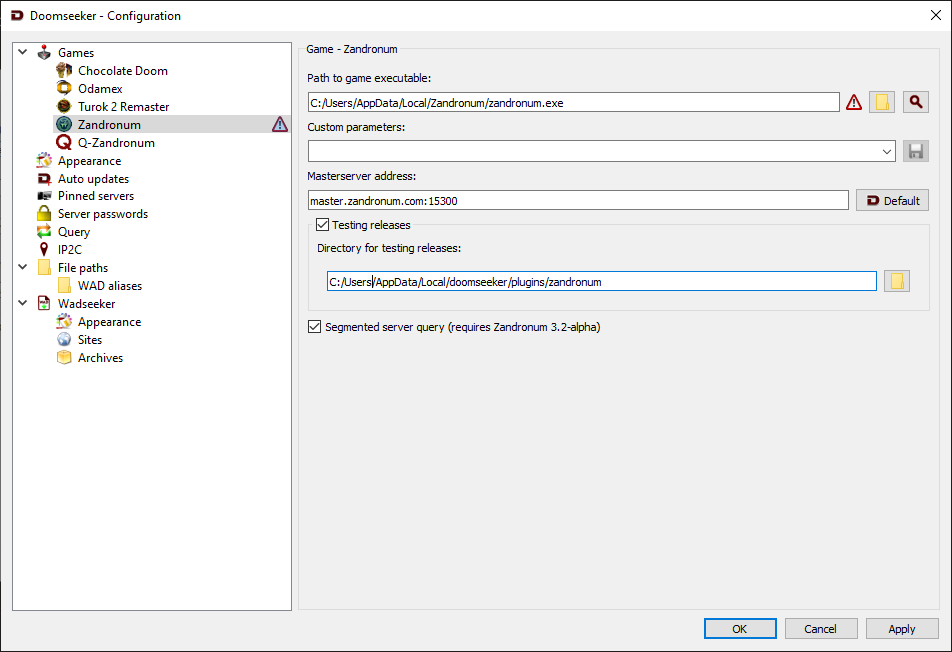Open the Query settings page
952x652 pixels.
click(x=73, y=232)
